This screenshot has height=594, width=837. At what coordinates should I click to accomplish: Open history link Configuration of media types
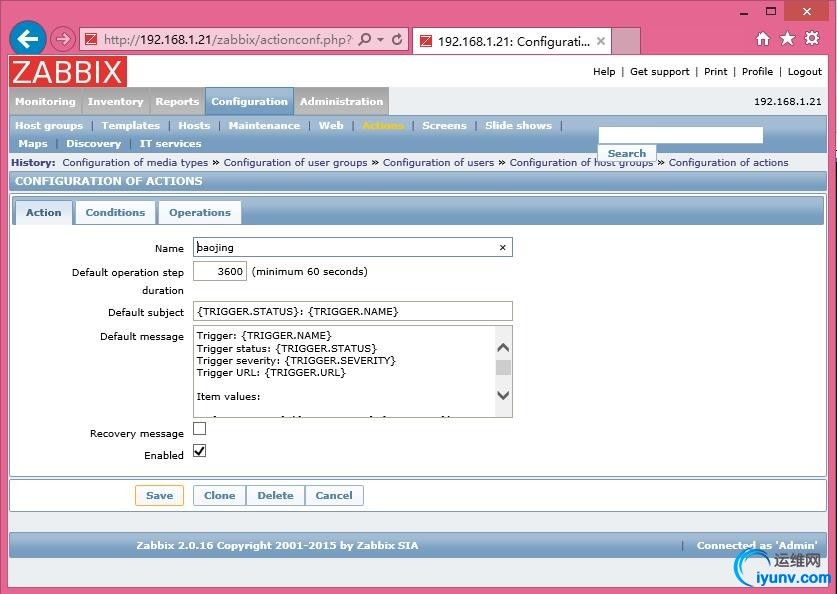point(135,162)
